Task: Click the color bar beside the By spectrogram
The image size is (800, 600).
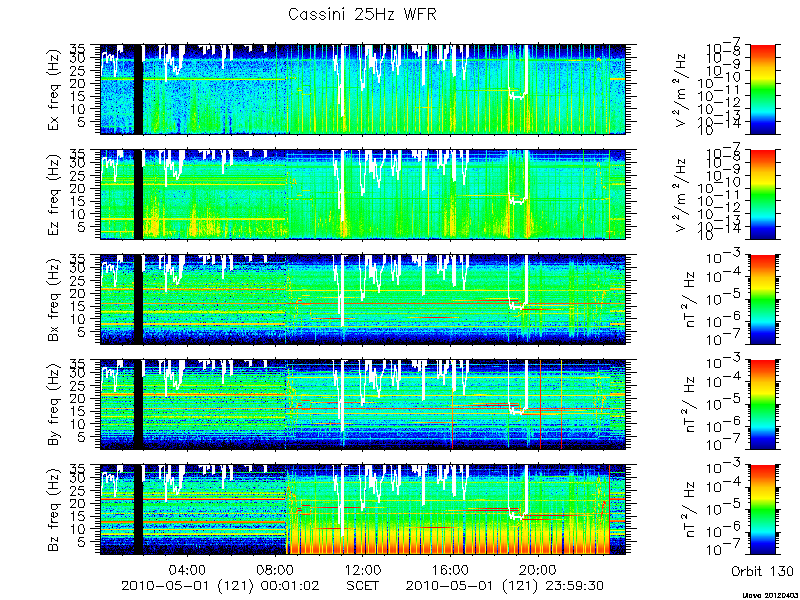Action: point(762,405)
